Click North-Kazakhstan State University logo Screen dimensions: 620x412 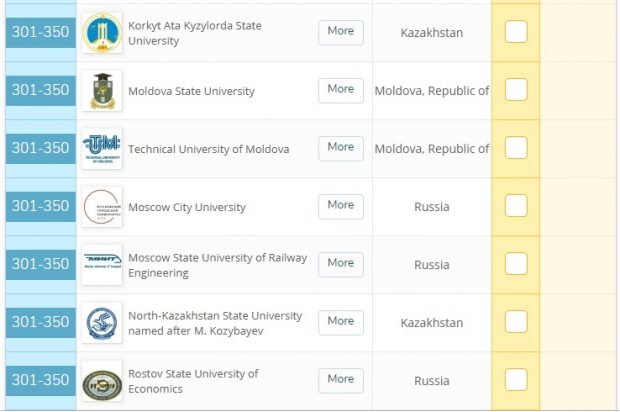coord(102,323)
